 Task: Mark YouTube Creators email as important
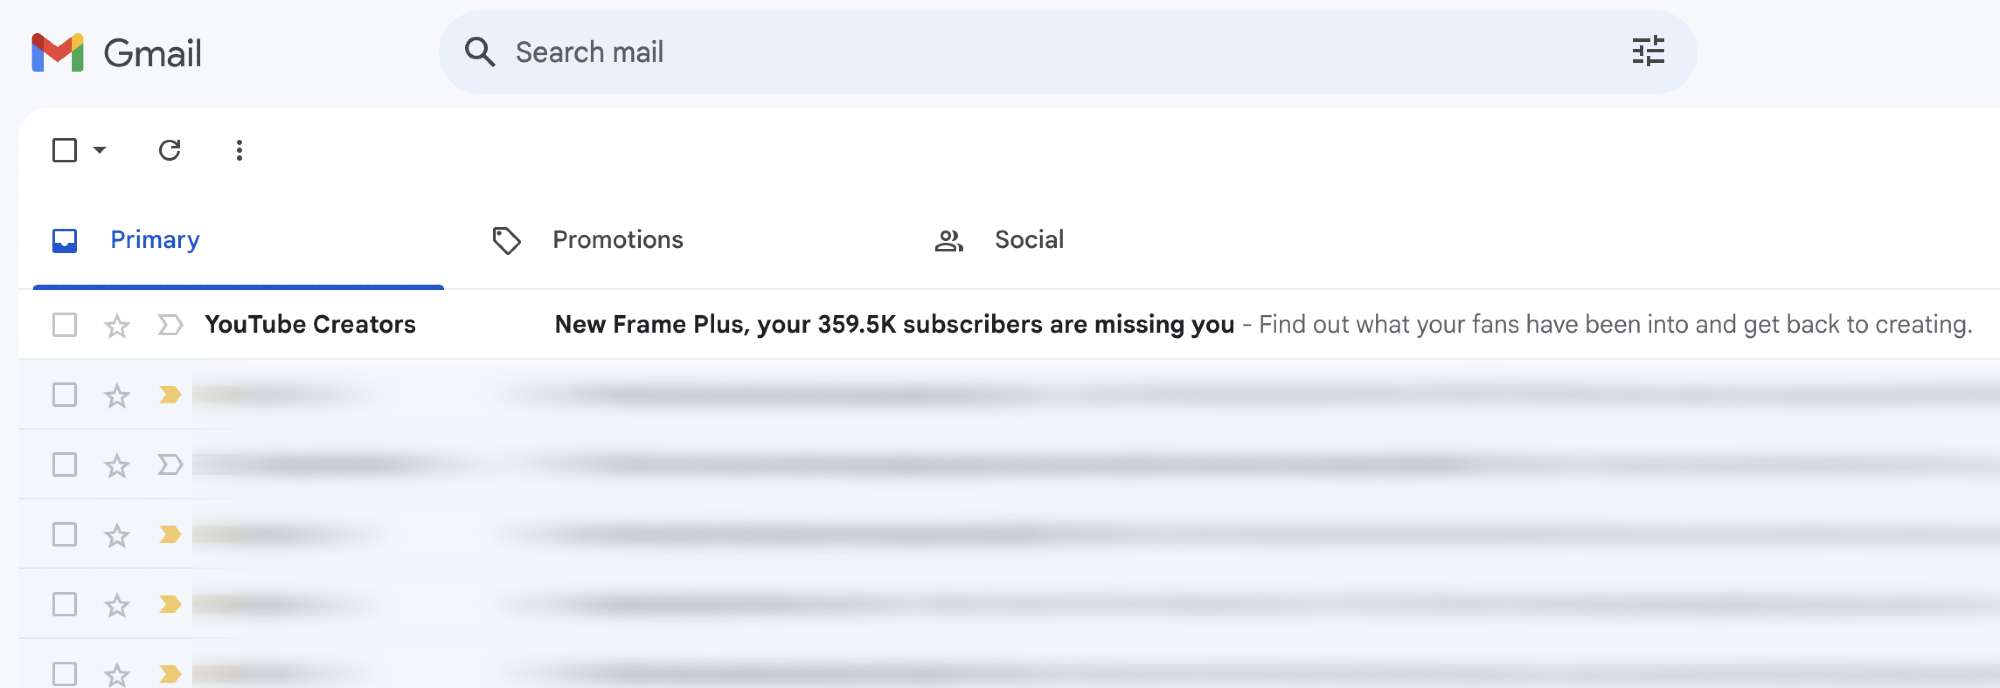coord(170,324)
